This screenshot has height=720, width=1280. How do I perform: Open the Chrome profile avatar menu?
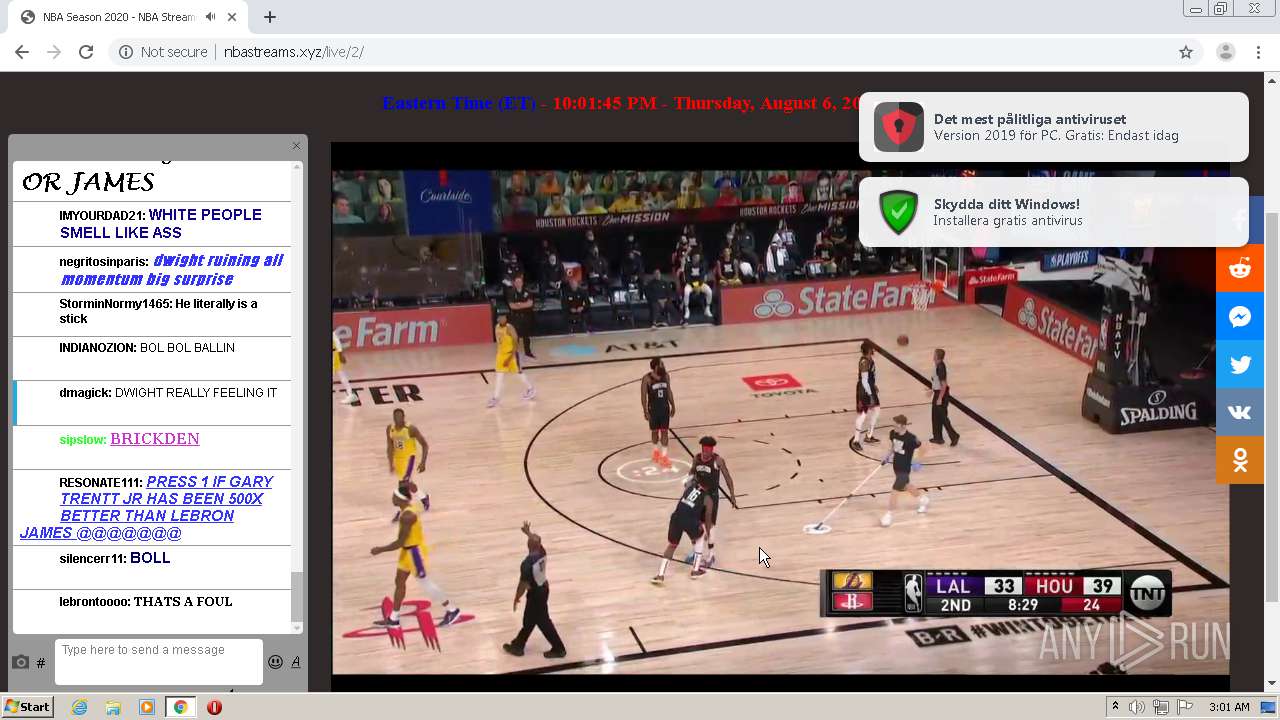click(x=1225, y=52)
